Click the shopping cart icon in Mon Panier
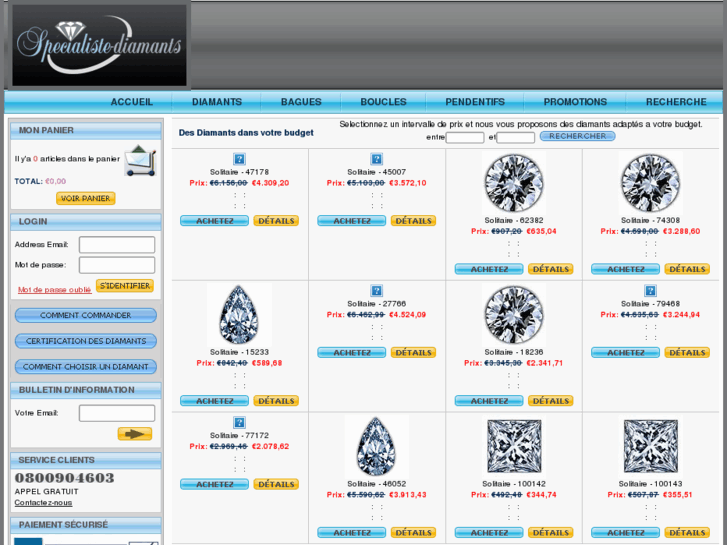This screenshot has height=545, width=727. 140,161
